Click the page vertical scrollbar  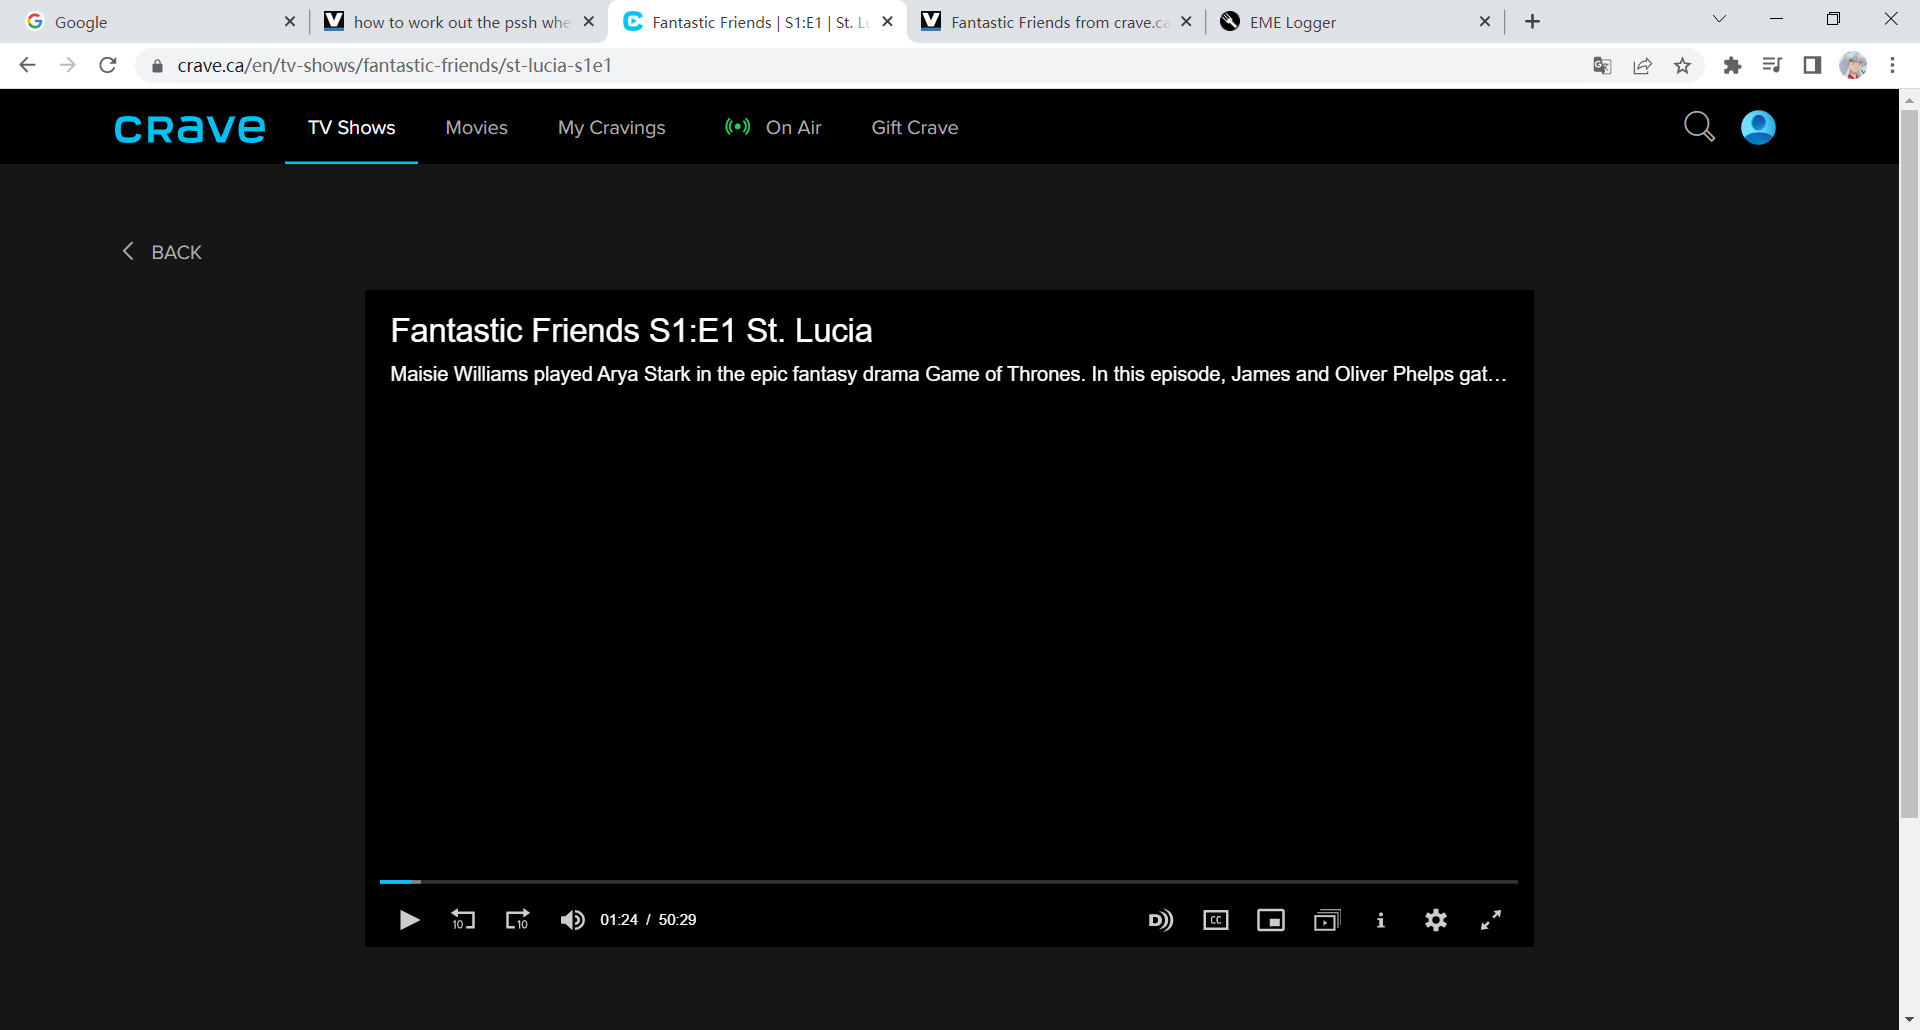click(1909, 464)
